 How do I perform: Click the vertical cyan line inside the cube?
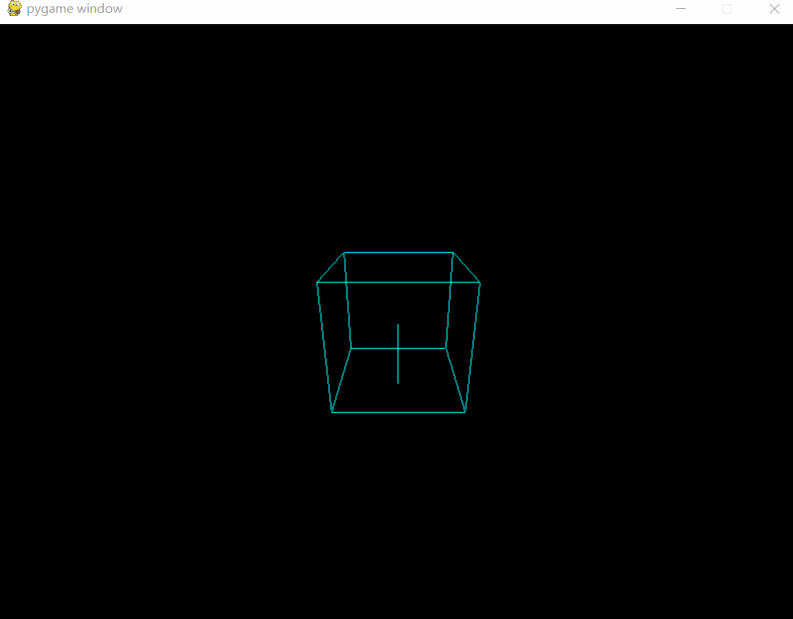tap(398, 353)
